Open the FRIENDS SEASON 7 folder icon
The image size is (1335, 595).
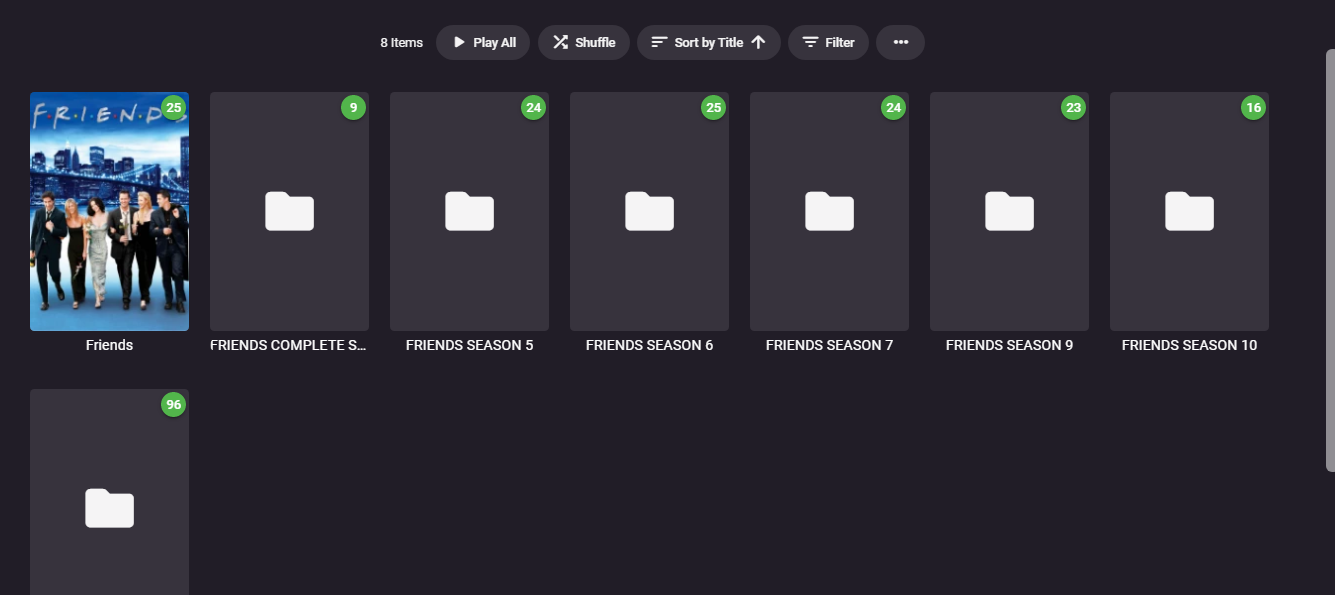(x=829, y=211)
